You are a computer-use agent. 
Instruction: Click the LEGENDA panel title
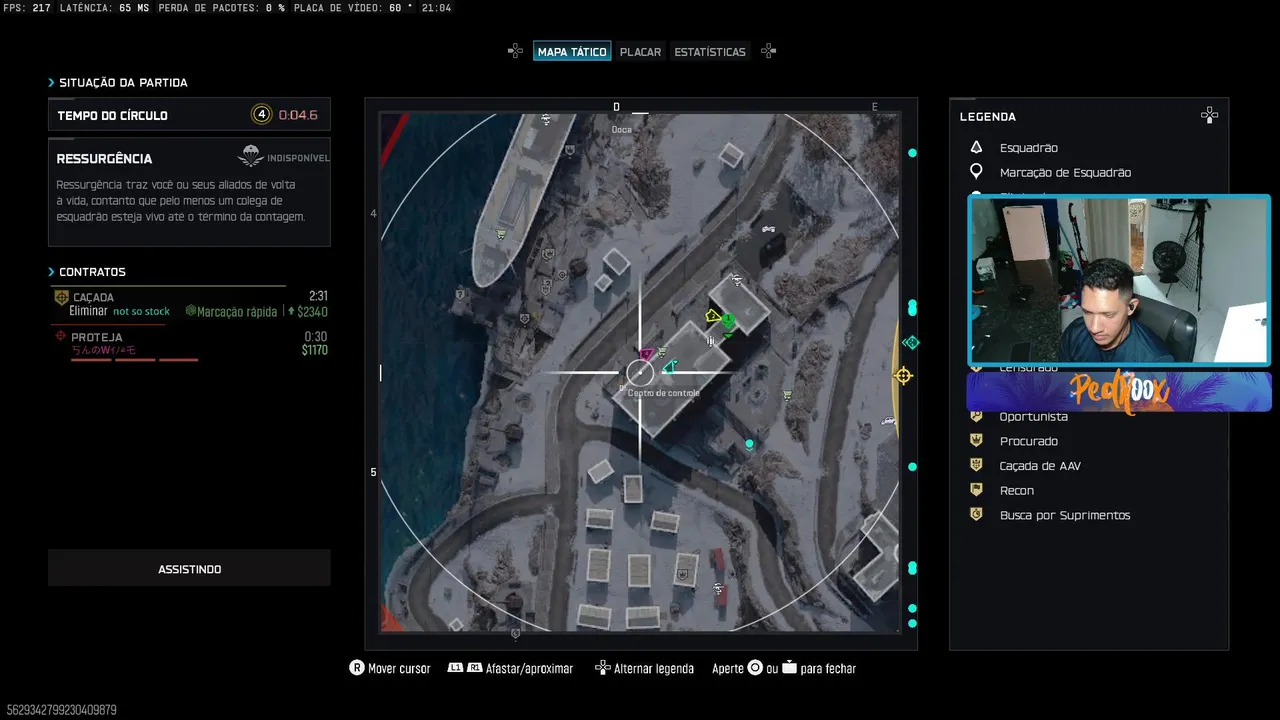[988, 117]
